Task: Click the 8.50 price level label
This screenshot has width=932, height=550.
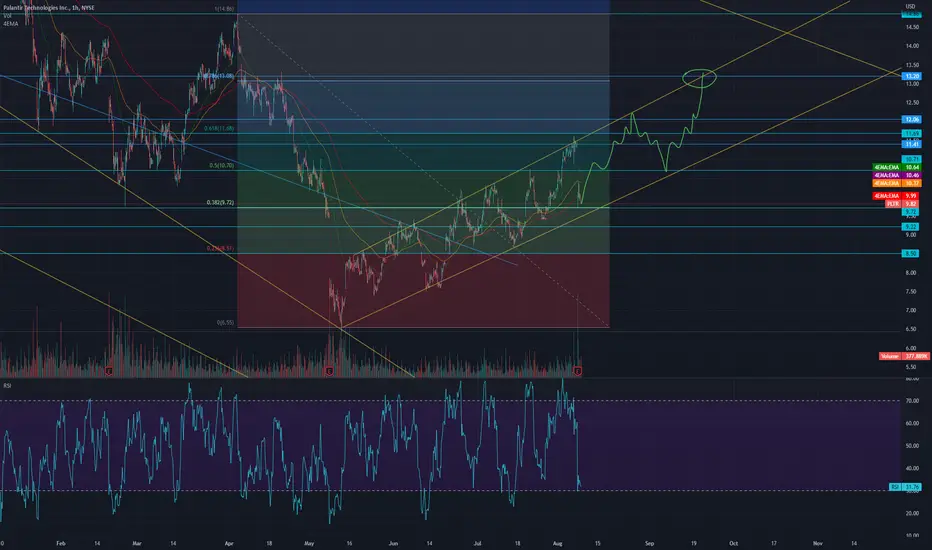Action: tap(911, 253)
